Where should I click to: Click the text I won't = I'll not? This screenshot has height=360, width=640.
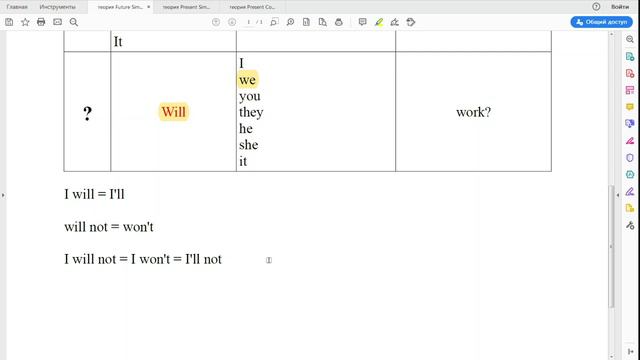point(176,259)
